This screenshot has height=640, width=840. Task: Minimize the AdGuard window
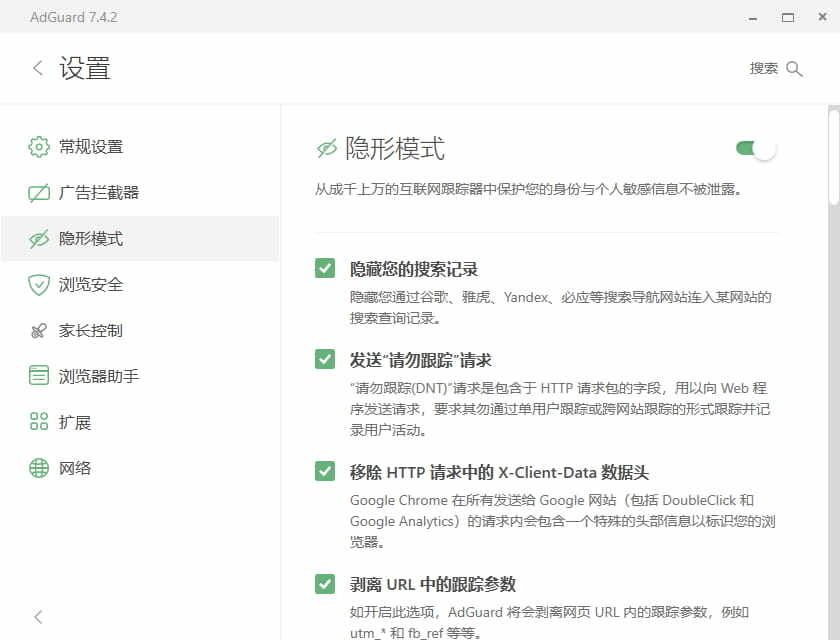coord(753,18)
